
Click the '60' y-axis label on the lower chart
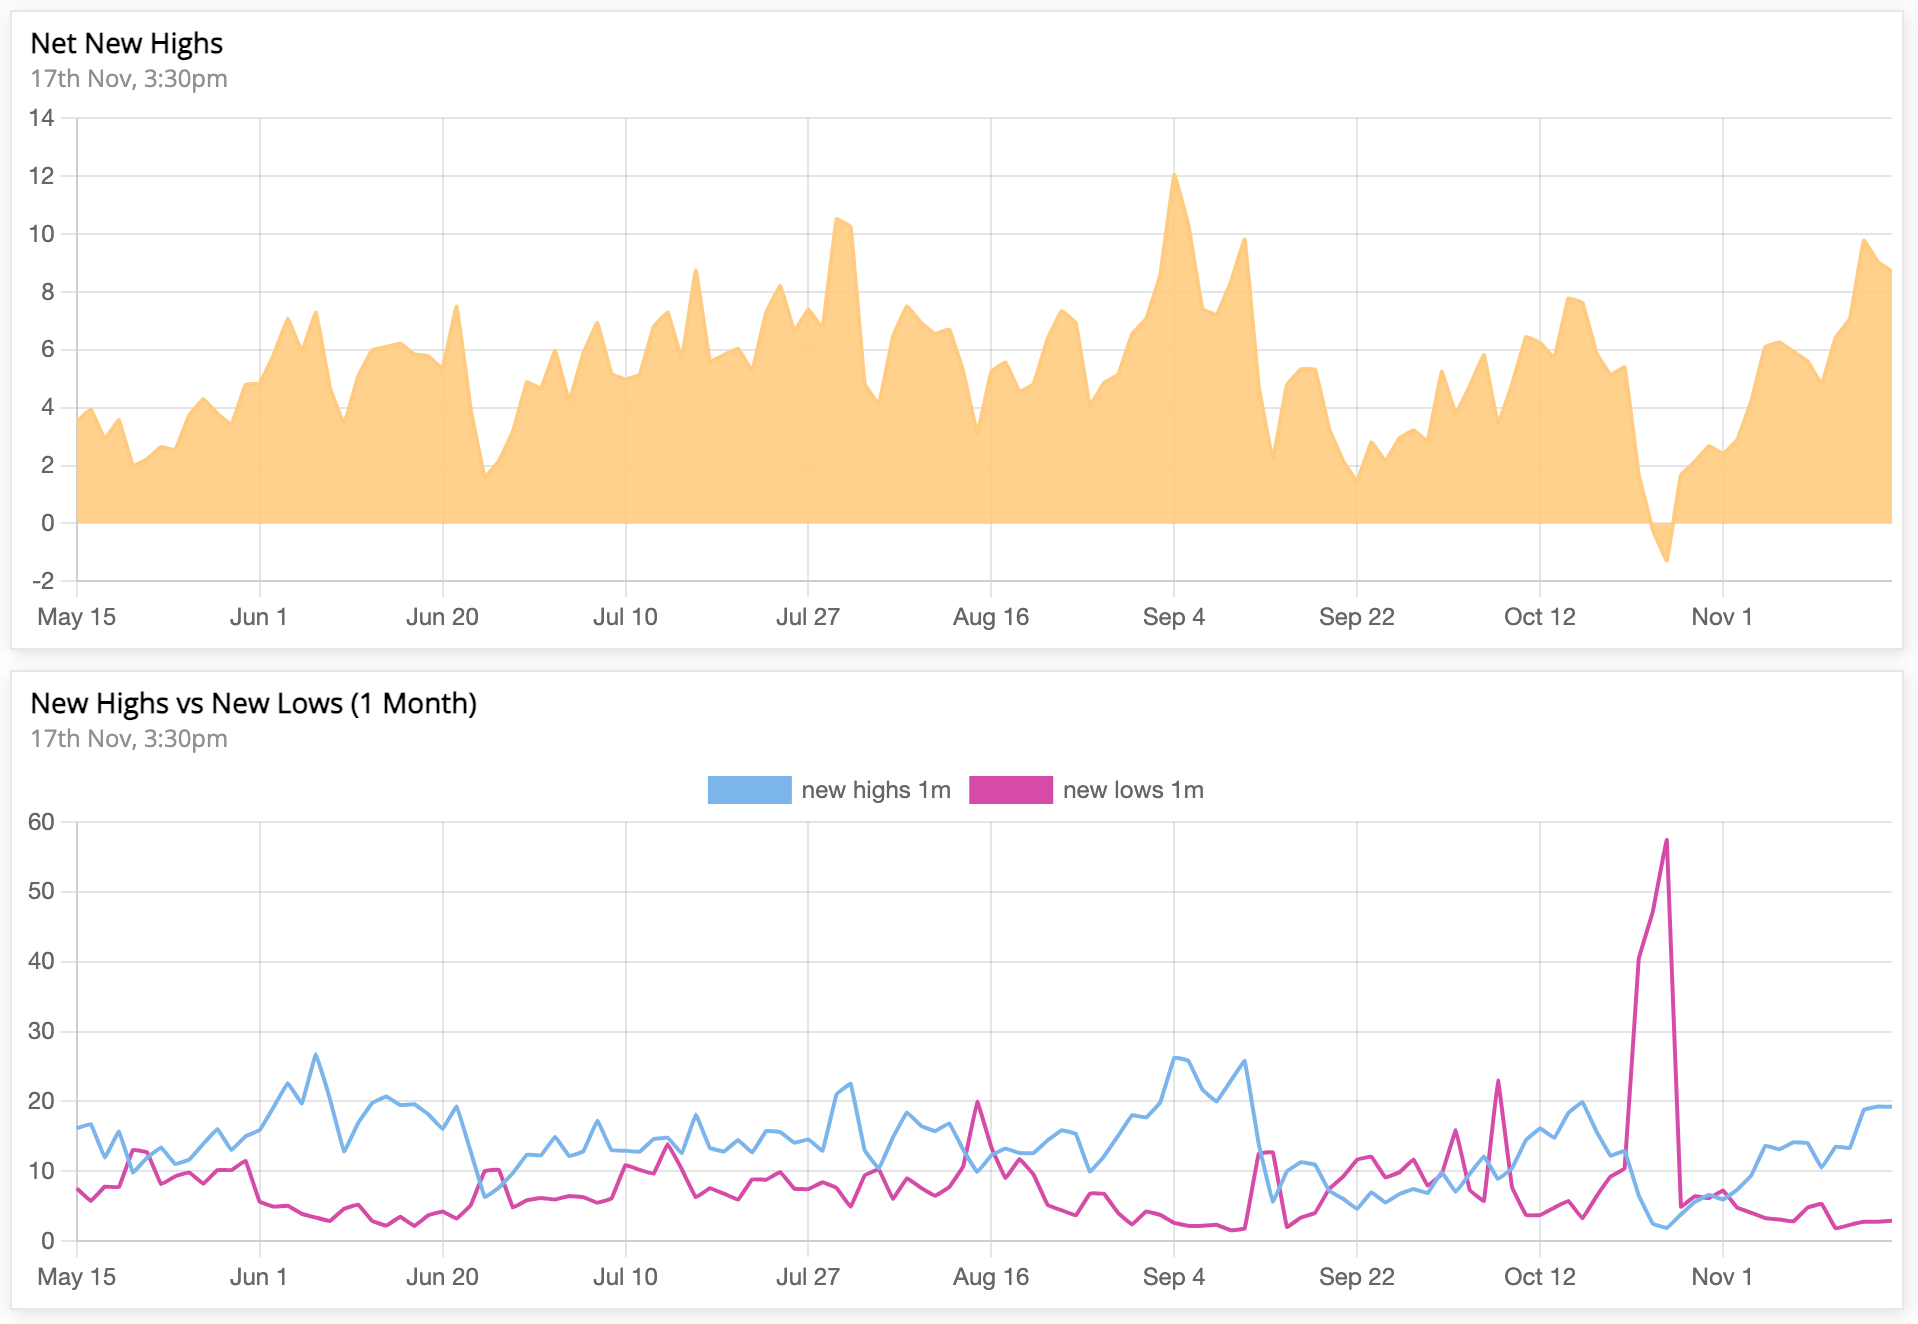pos(42,822)
